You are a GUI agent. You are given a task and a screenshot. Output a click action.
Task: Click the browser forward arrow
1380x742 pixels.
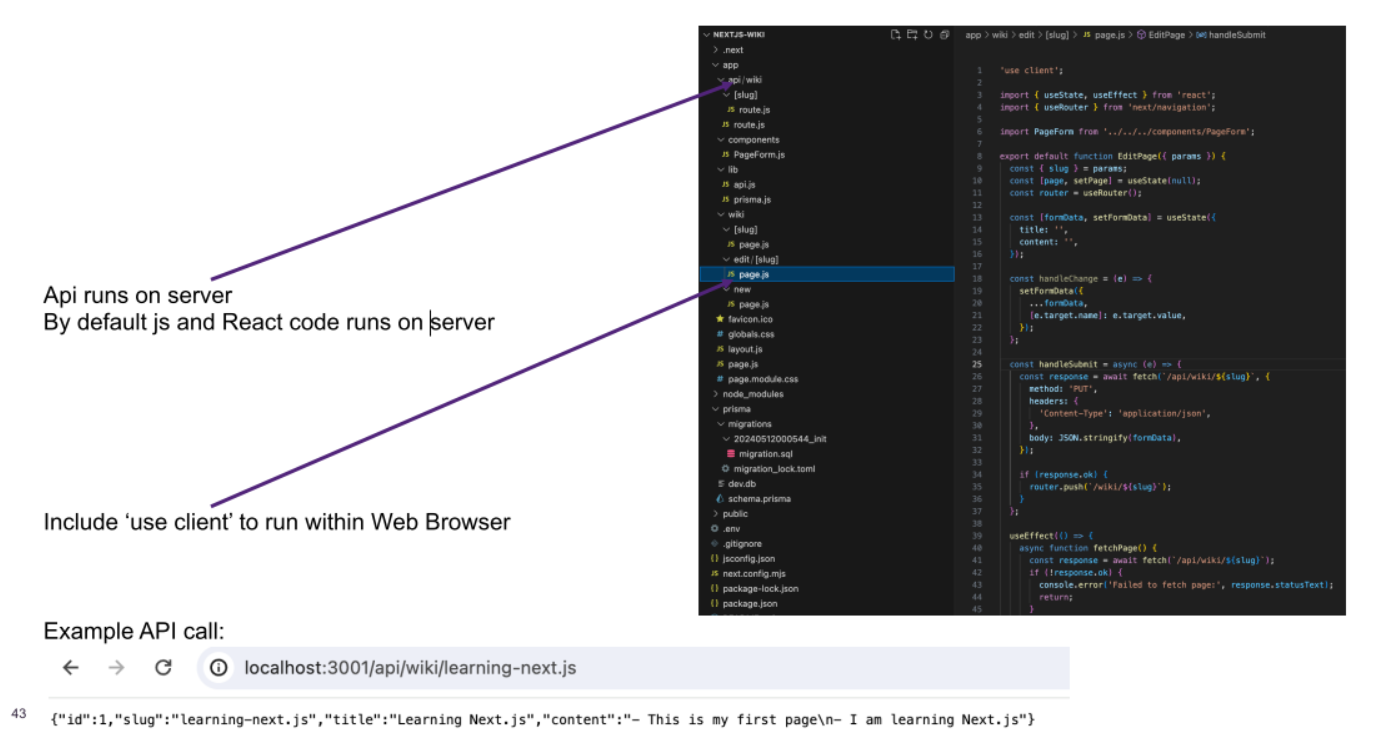117,668
